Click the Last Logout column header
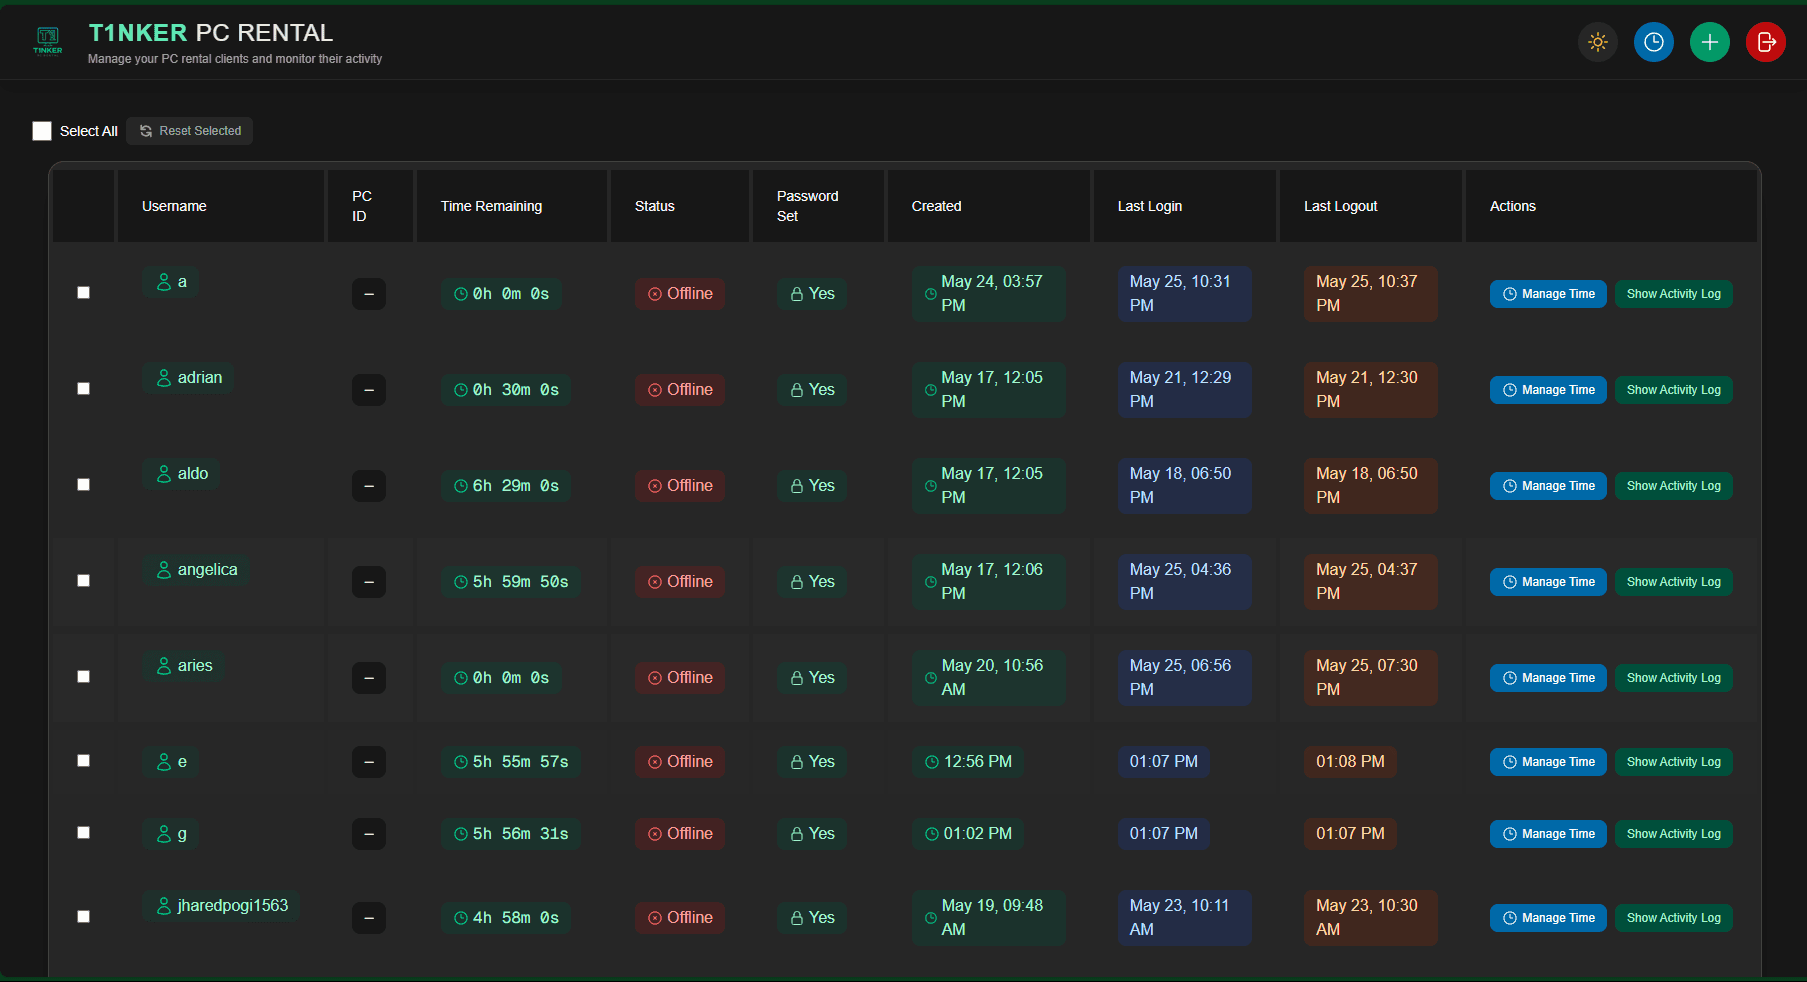1807x982 pixels. [1371, 206]
